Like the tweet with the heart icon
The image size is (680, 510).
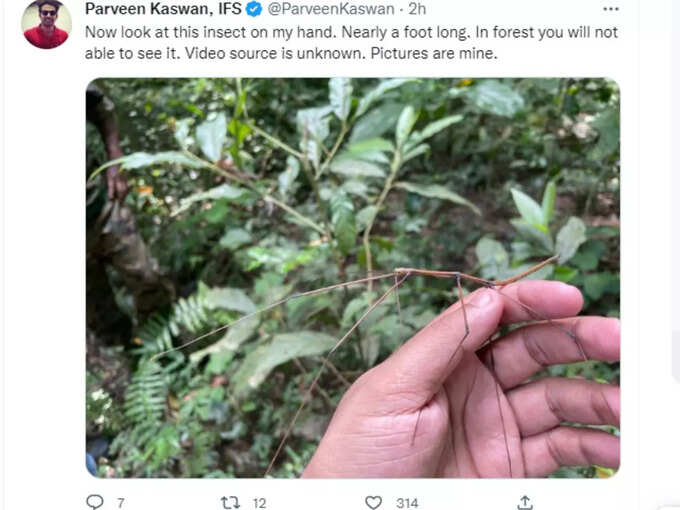[x=373, y=503]
